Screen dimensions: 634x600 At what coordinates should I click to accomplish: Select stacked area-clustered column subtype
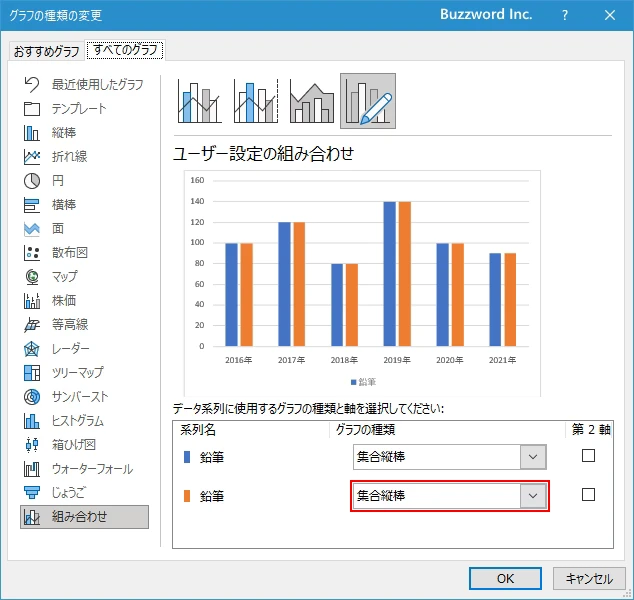coord(312,101)
